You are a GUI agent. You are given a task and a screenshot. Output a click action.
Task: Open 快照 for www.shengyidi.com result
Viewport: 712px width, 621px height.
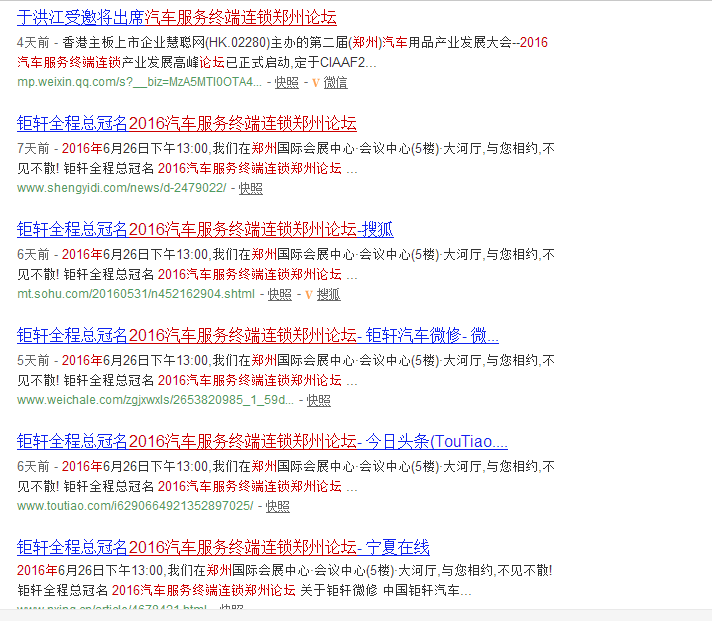tap(251, 188)
